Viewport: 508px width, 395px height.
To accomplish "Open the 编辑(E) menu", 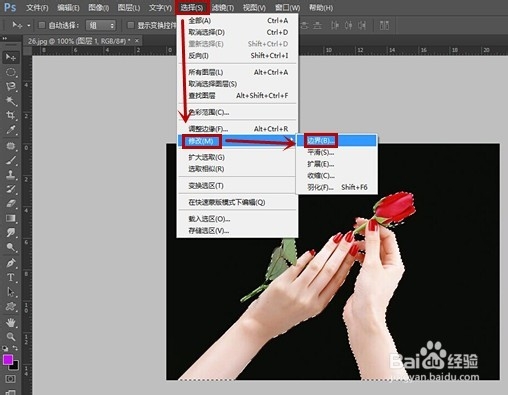I will point(68,7).
